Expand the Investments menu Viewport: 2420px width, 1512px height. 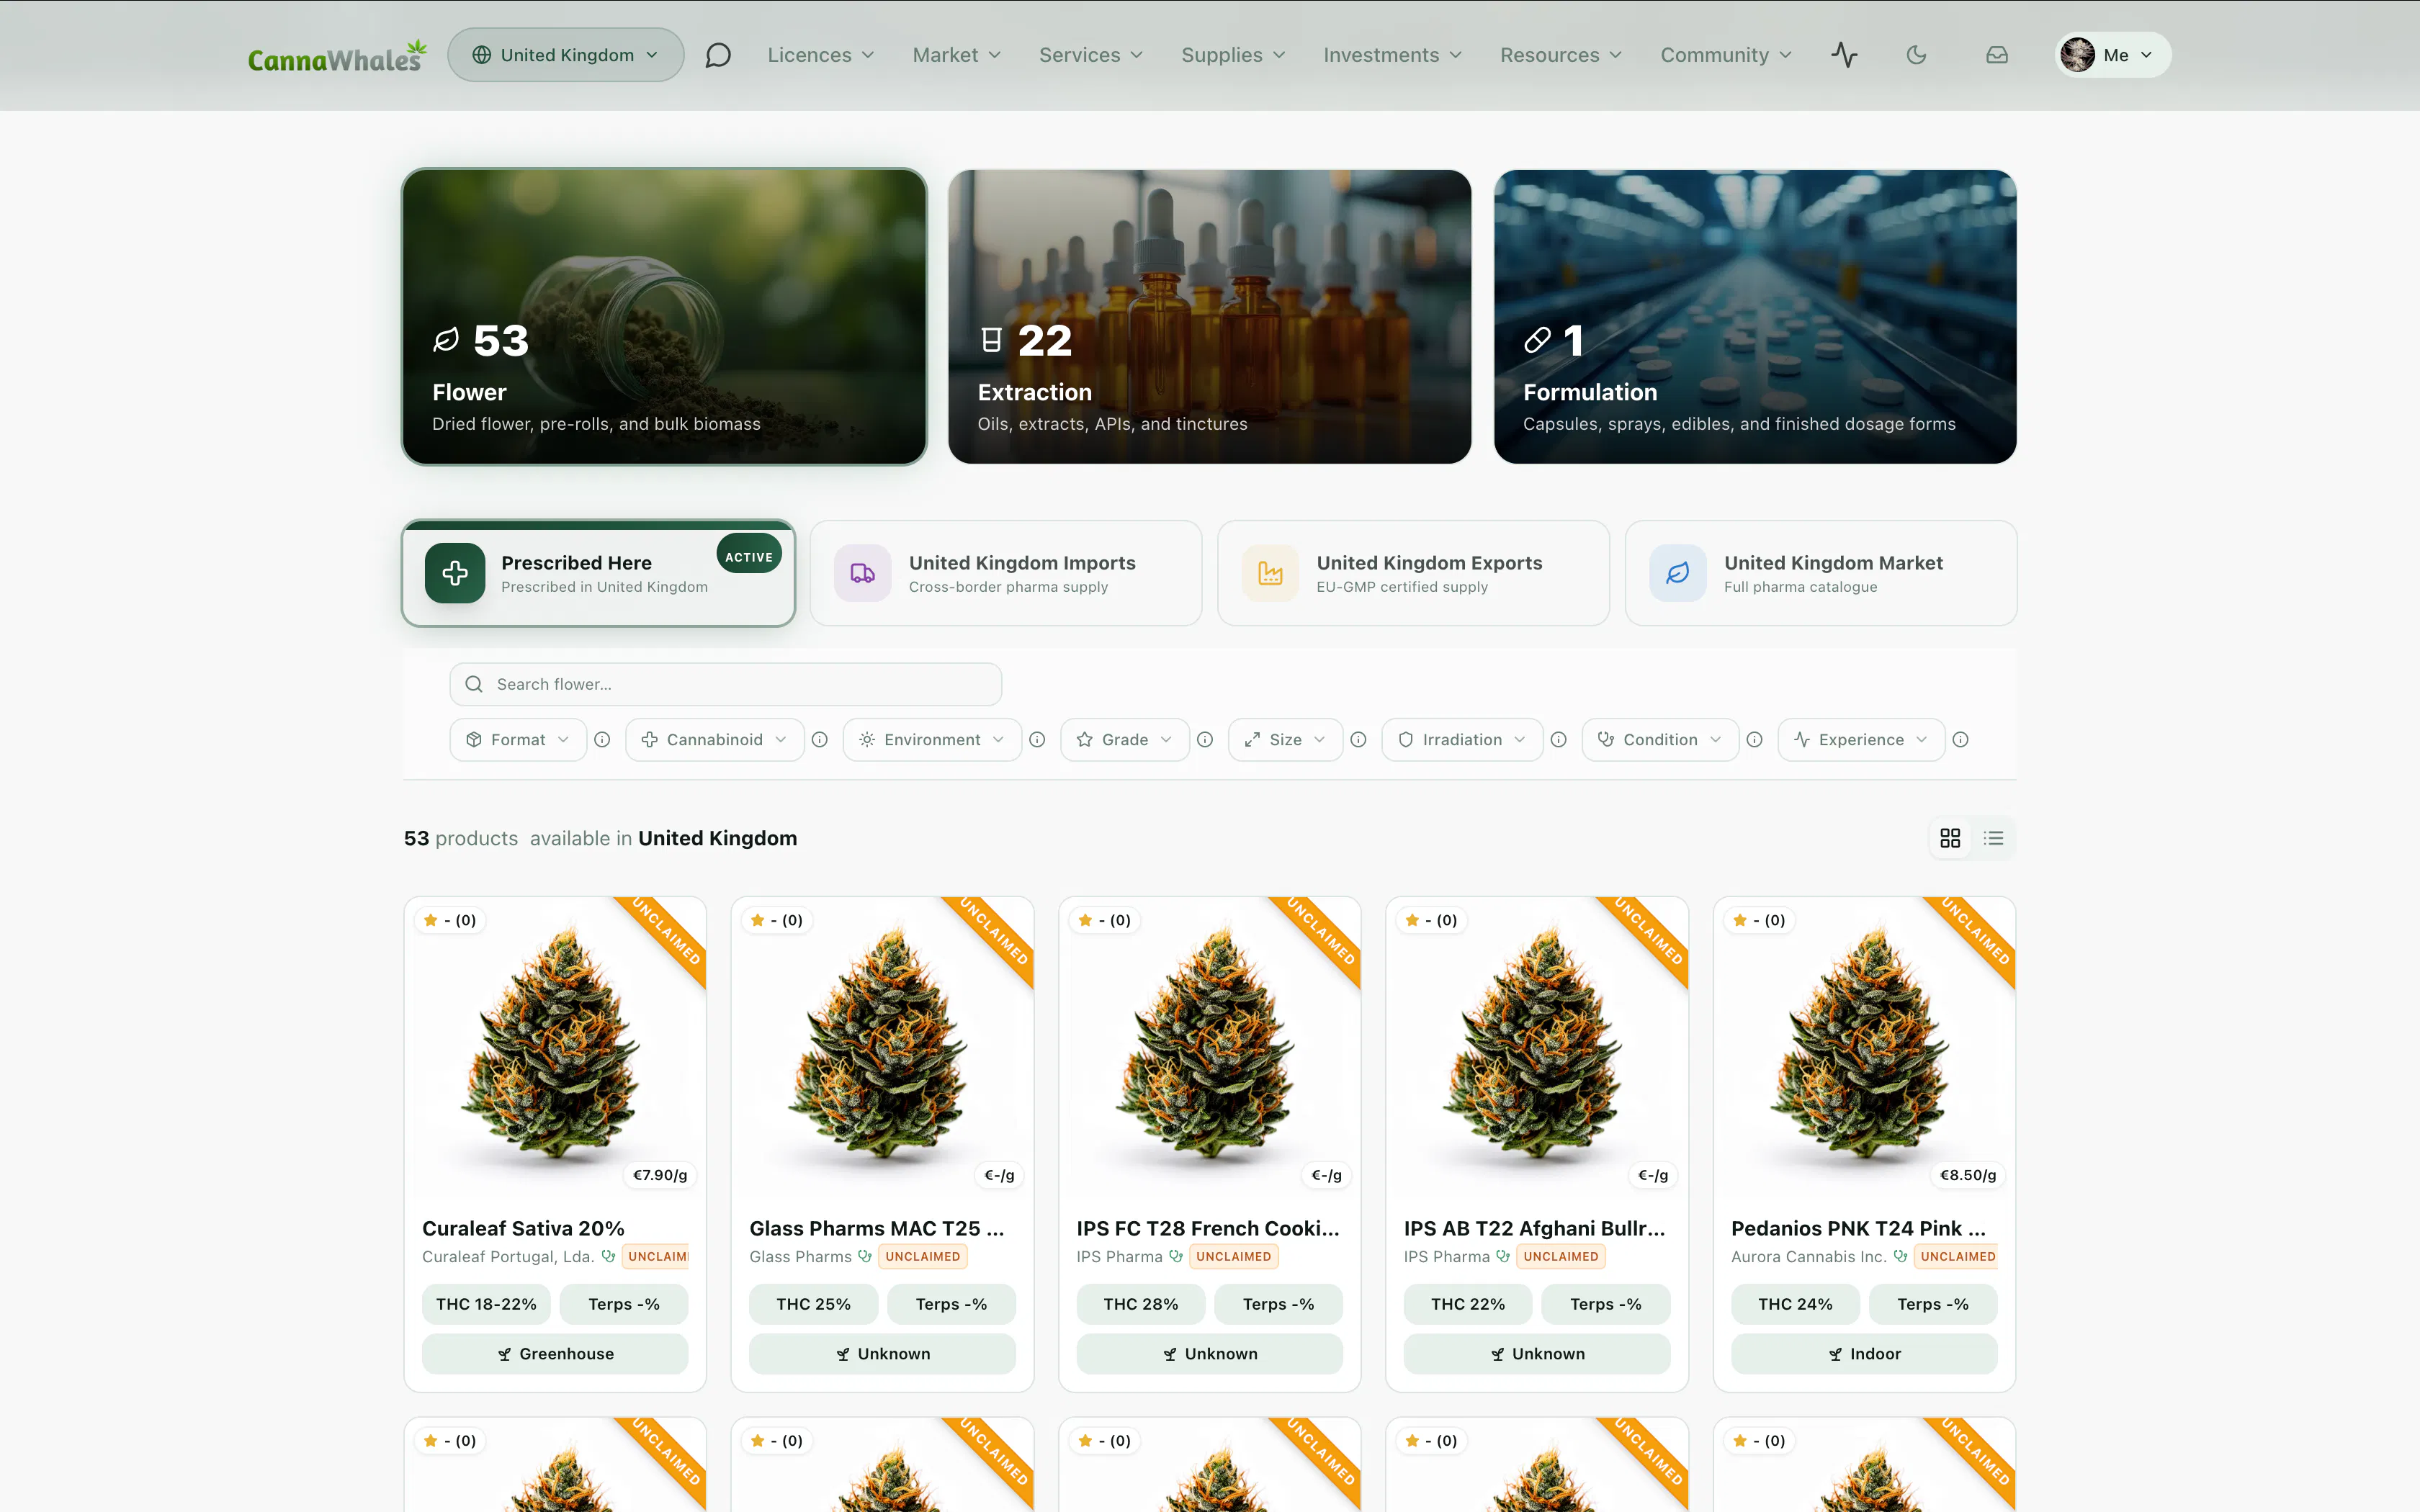coord(1392,55)
